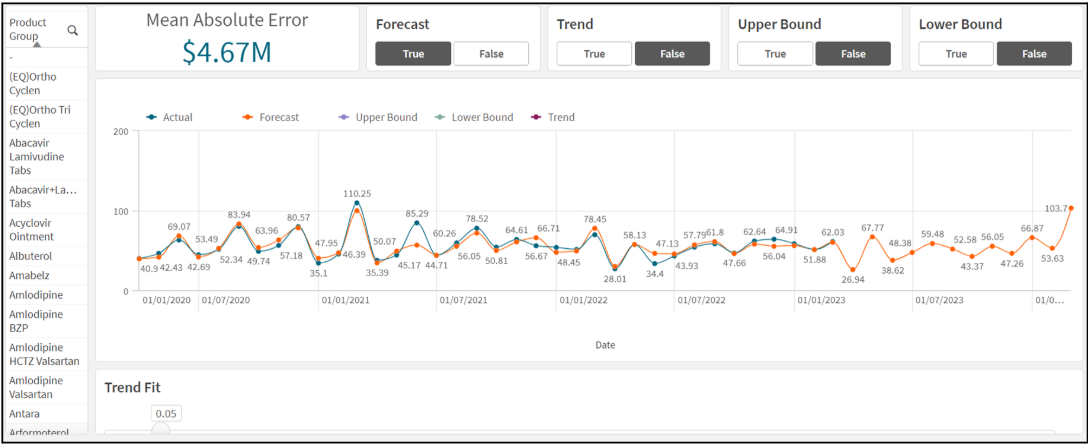
Task: Click the Trend Fit slider handle
Action: 160,432
